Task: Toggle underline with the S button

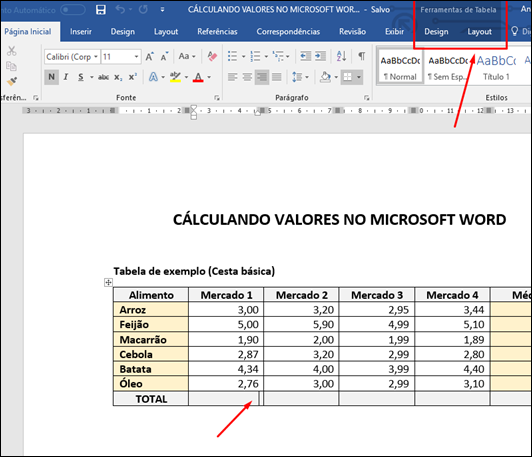Action: [81, 77]
